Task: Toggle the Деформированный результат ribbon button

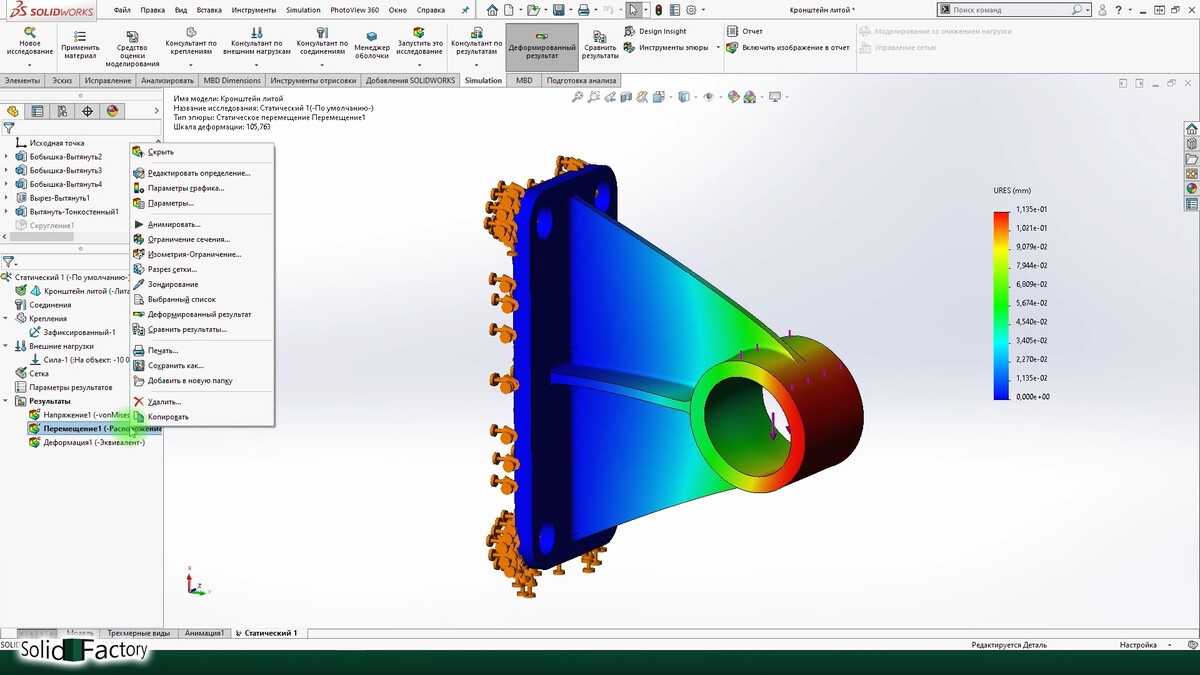Action: click(x=541, y=46)
